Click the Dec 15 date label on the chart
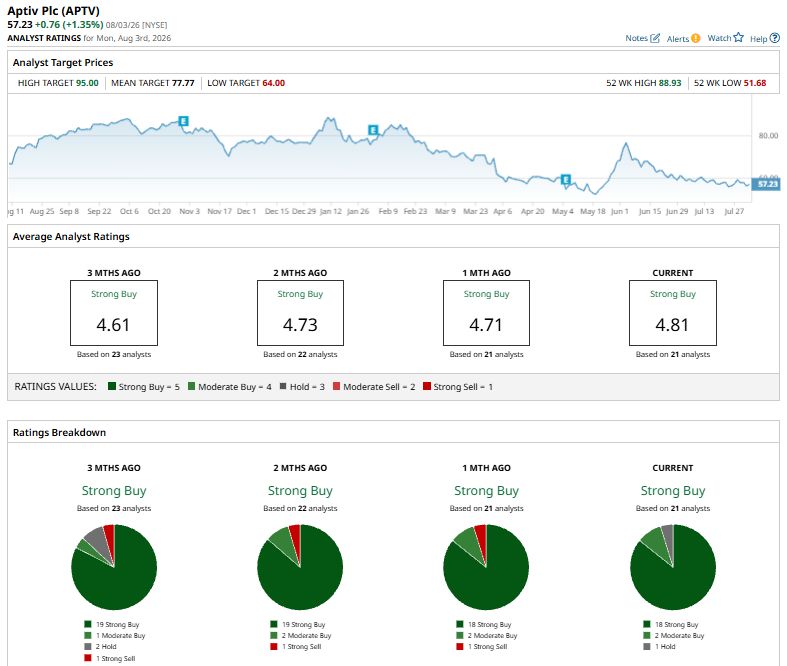This screenshot has width=787, height=666. pyautogui.click(x=277, y=211)
